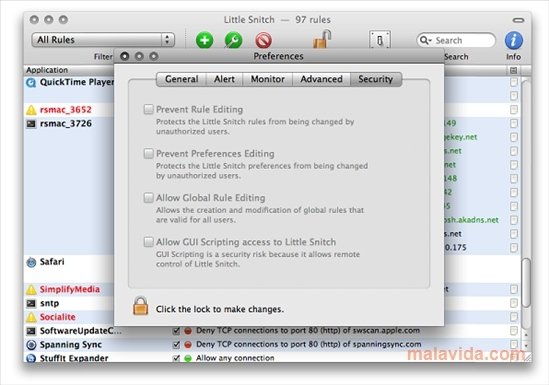Uncheck the spanningsync.com rule checkbox
549x385 pixels.
click(x=176, y=344)
